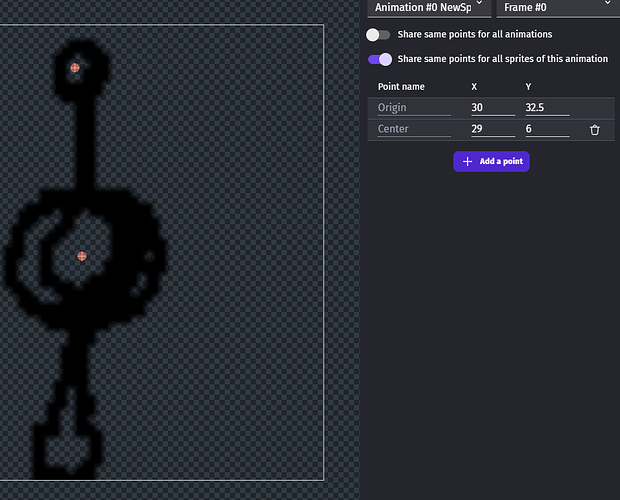
Task: Click the Y column header
Action: (528, 87)
